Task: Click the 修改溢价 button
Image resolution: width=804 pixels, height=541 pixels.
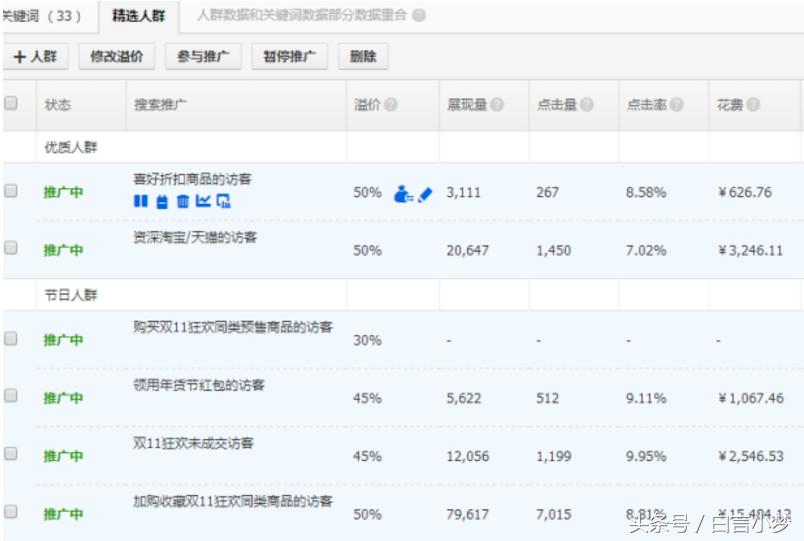Action: point(117,56)
